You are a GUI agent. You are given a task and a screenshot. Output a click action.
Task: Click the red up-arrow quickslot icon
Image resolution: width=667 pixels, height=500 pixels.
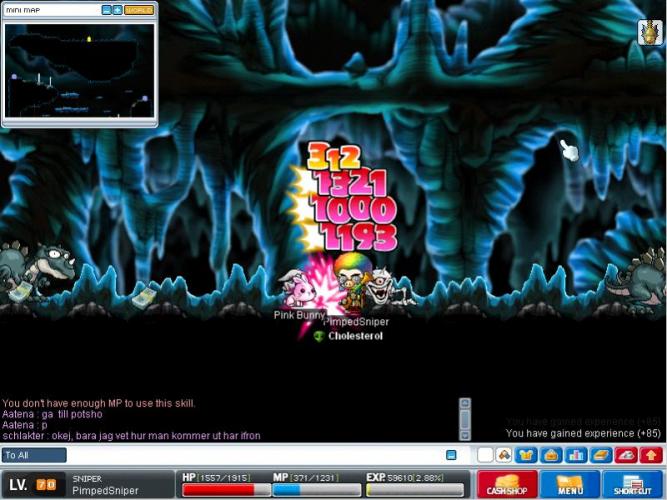650,455
